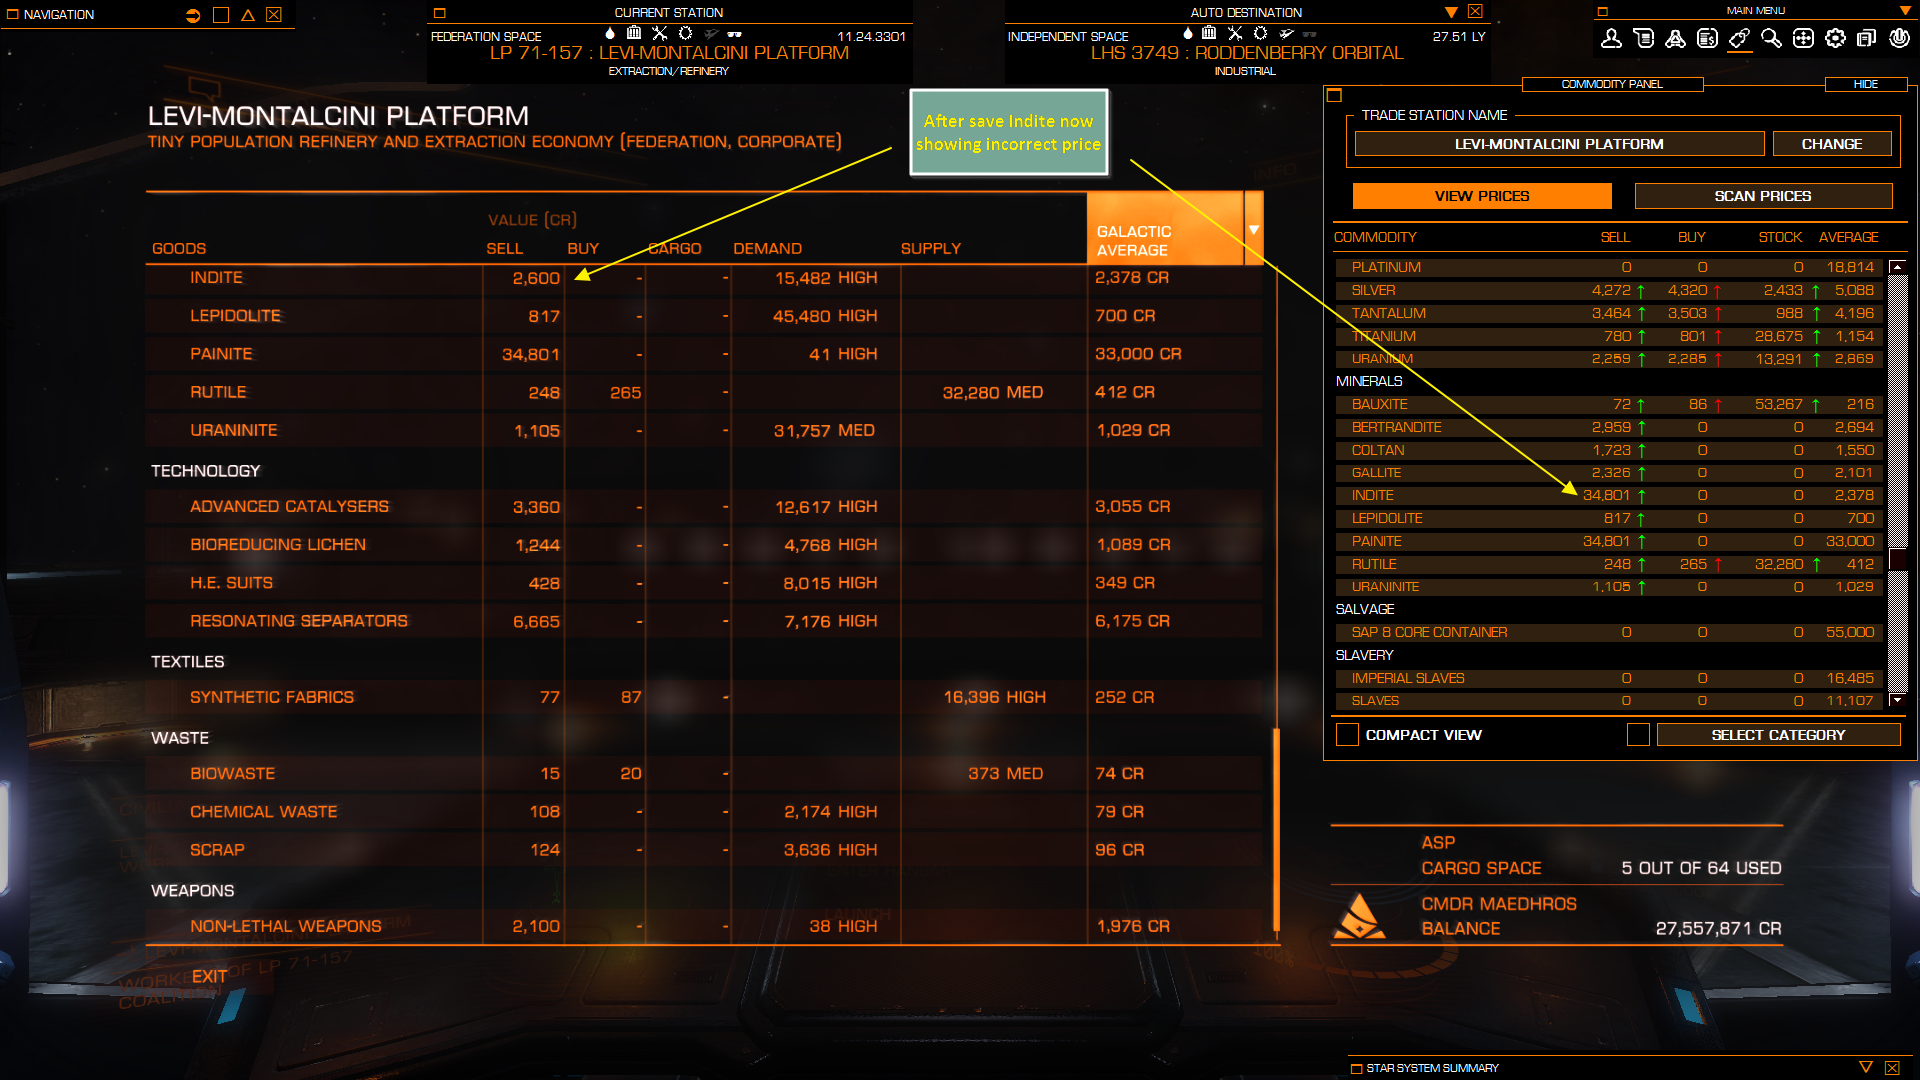Screen dimensions: 1920x1080
Task: Click the Average column header in Commodity Panel
Action: (x=1848, y=237)
